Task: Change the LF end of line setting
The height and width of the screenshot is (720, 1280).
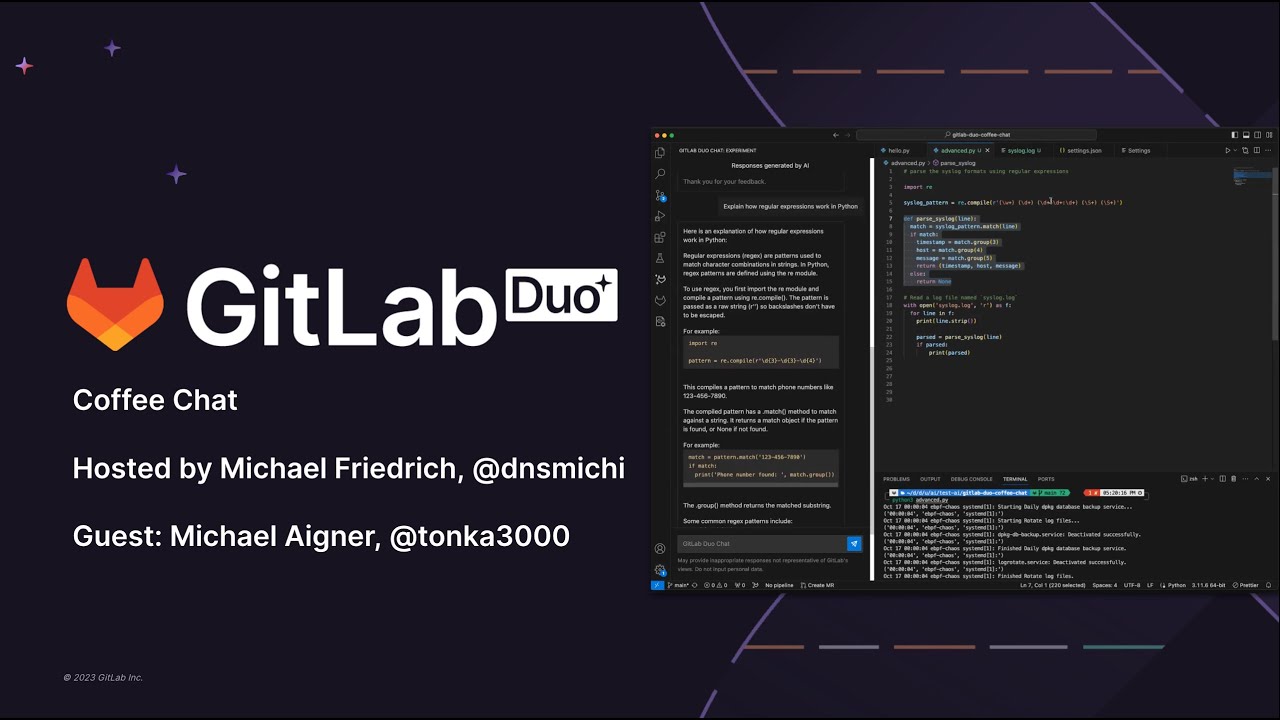Action: (1150, 585)
